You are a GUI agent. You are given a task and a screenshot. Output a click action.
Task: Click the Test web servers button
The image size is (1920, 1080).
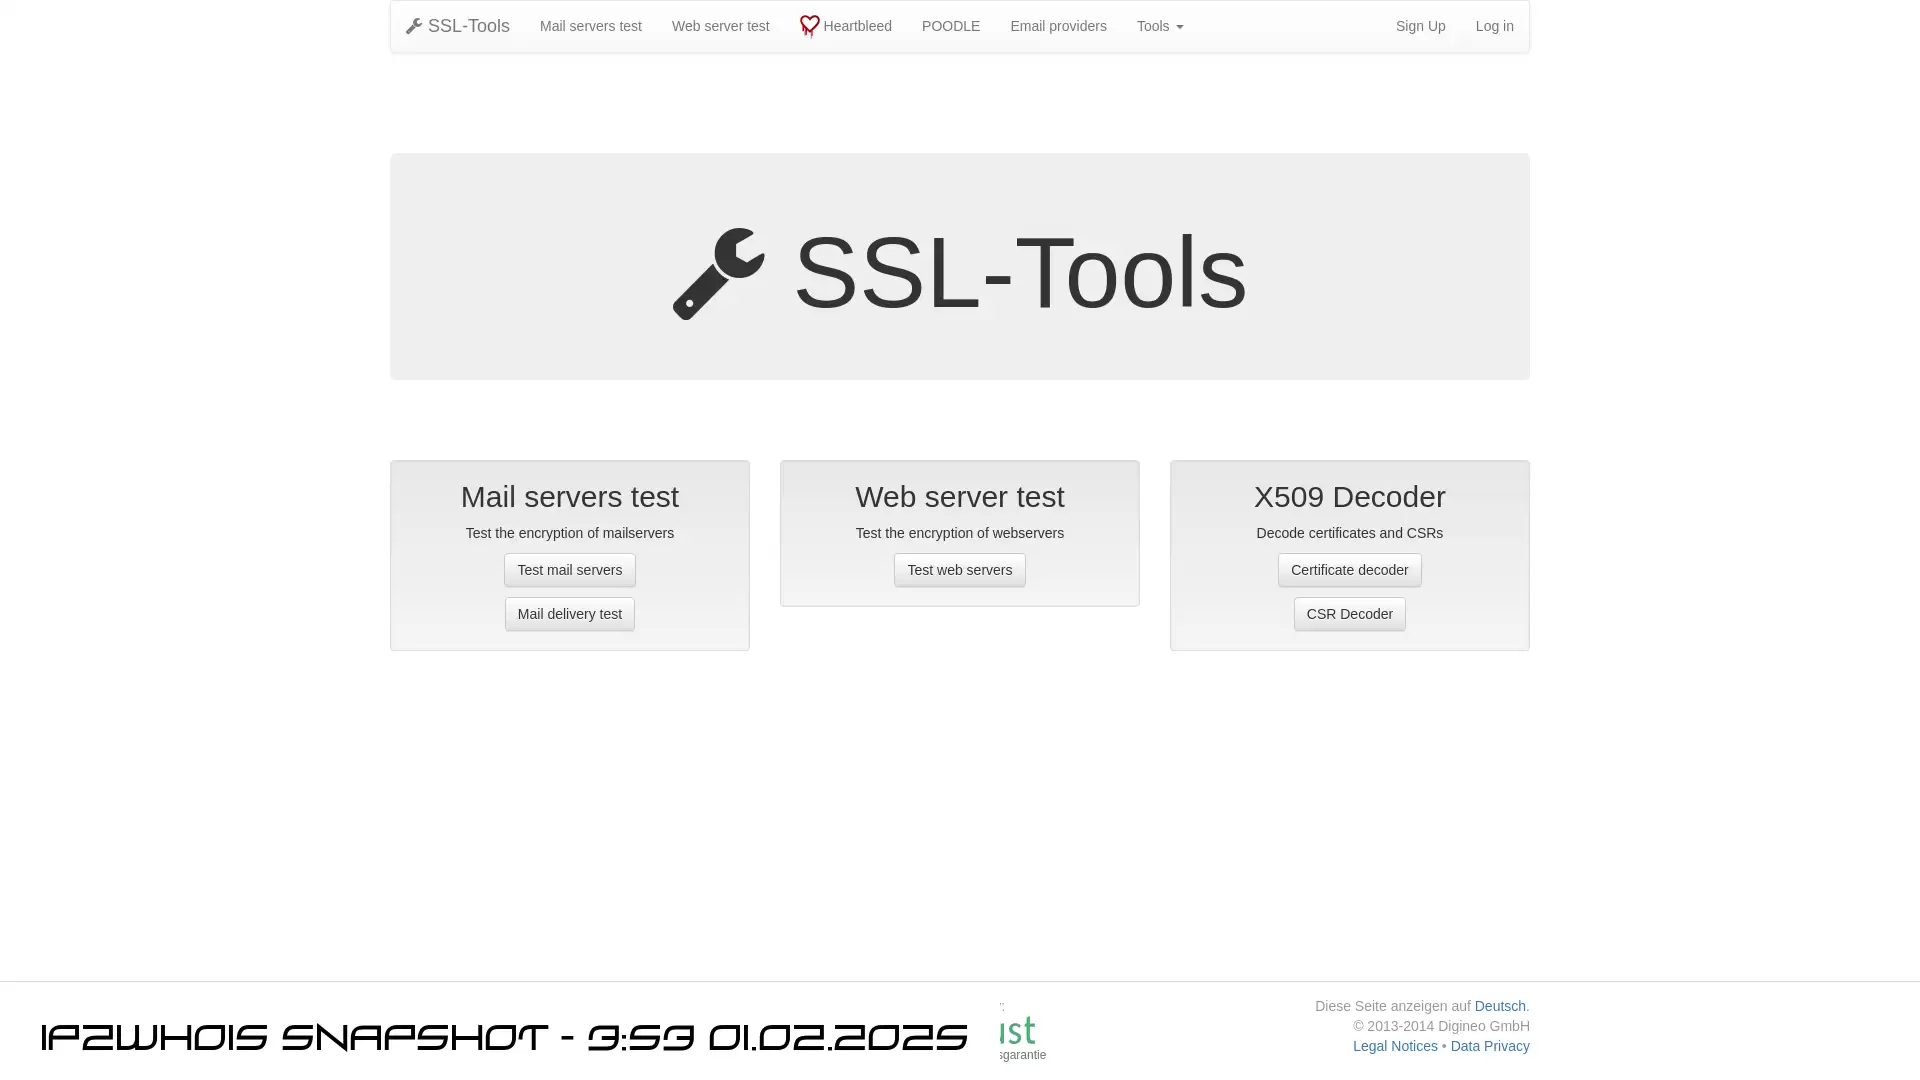960,570
